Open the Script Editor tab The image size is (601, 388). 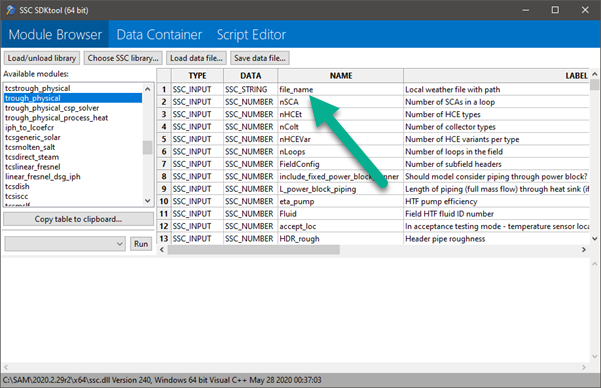251,35
